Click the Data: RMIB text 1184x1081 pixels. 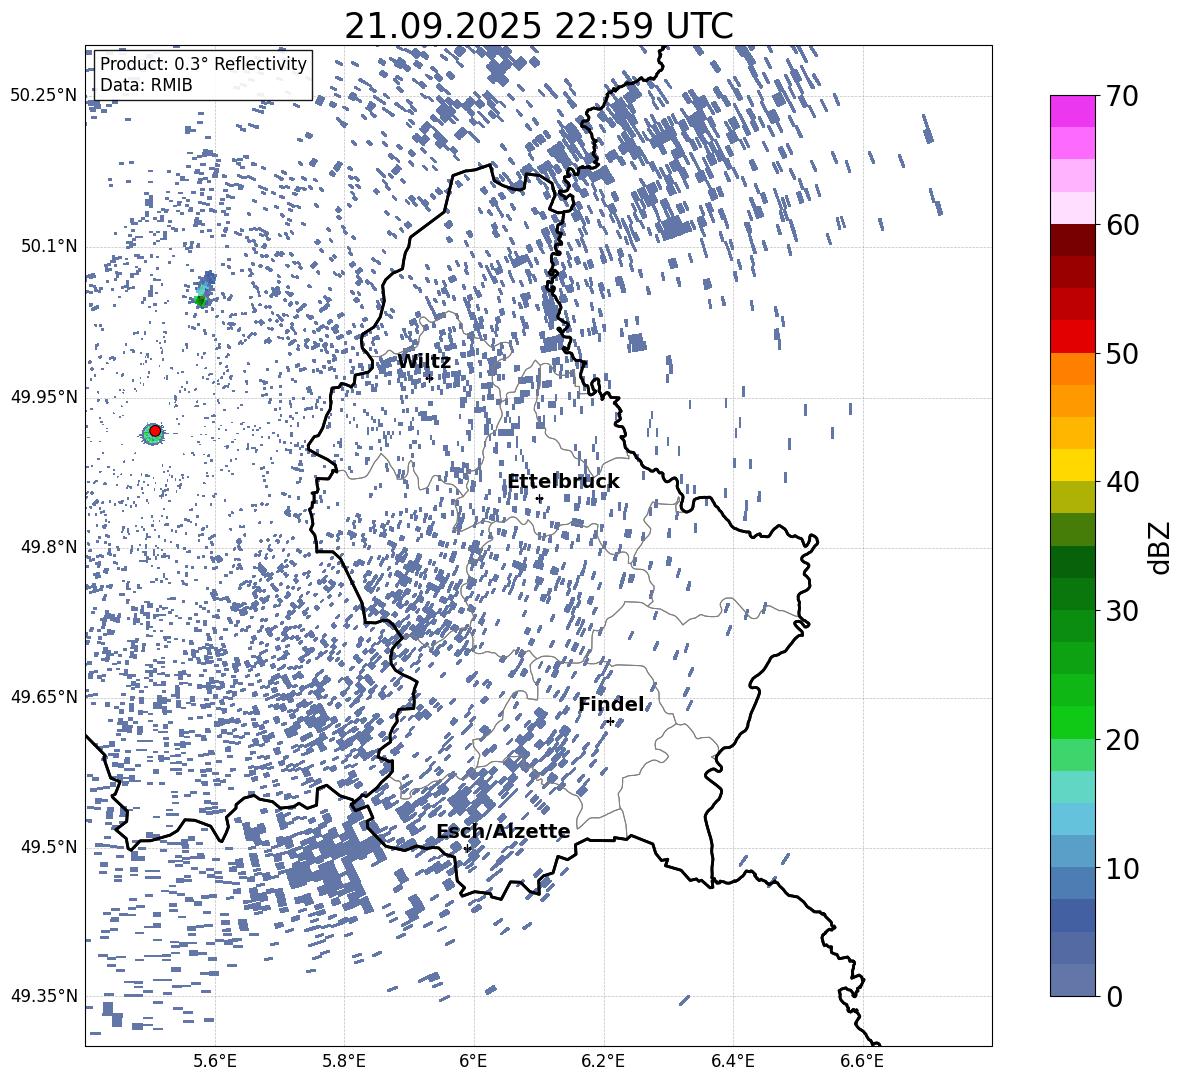coord(146,85)
